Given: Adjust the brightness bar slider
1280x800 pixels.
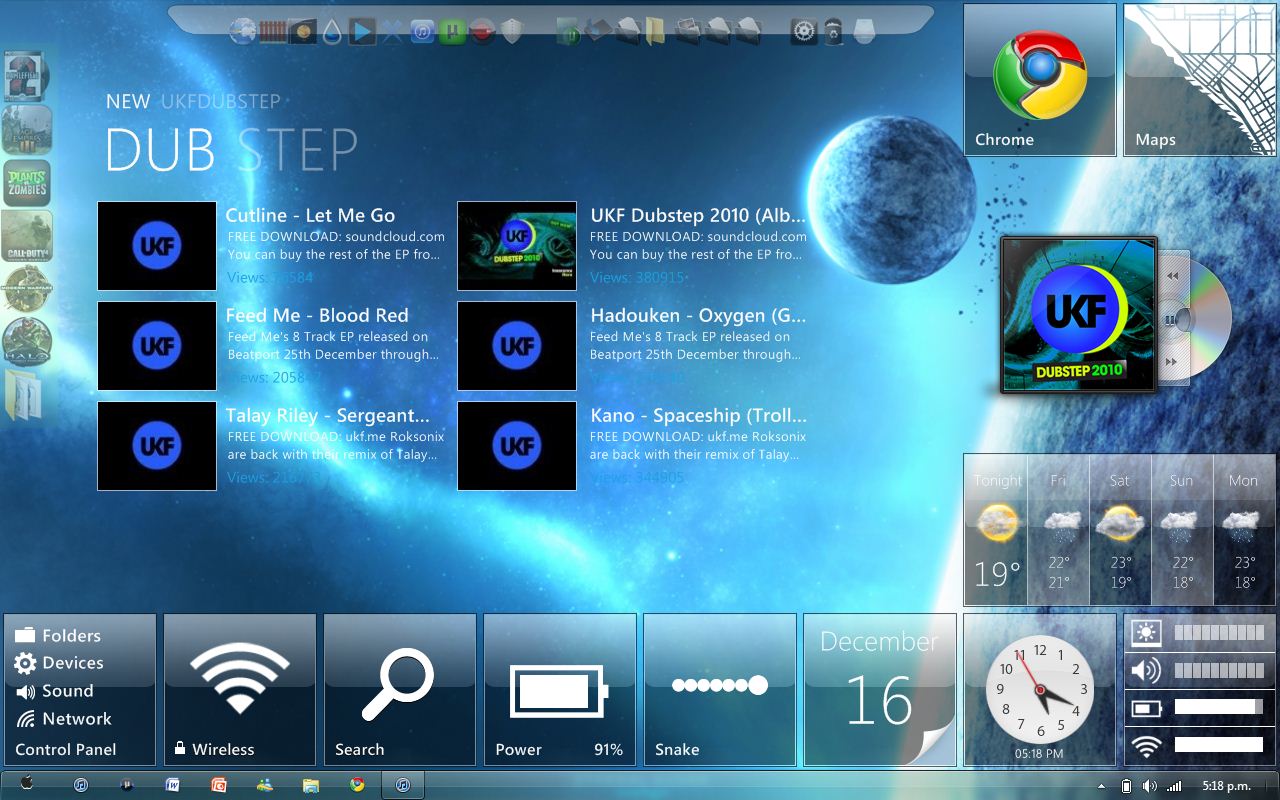Looking at the screenshot, I should 1219,633.
